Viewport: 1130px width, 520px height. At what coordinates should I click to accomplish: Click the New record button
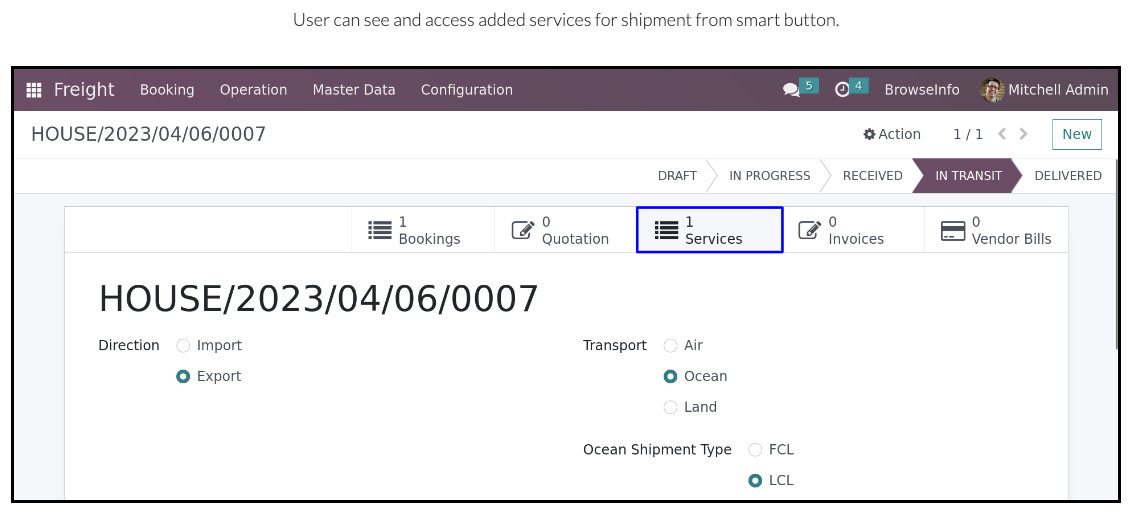click(x=1077, y=135)
